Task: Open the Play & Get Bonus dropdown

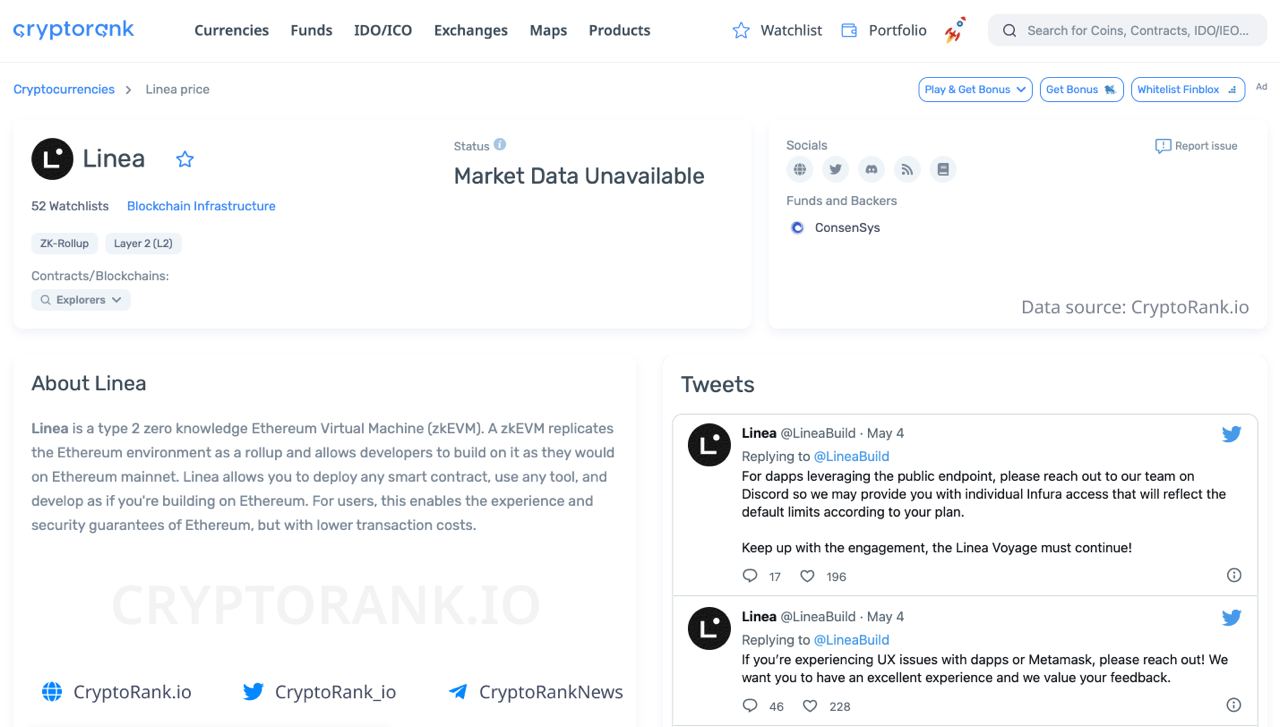Action: (x=975, y=90)
